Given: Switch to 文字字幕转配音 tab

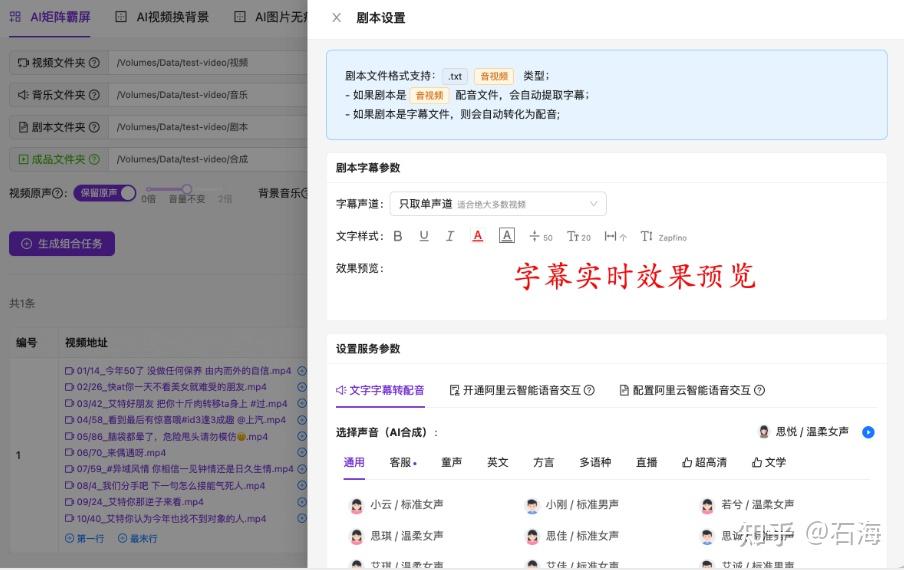Looking at the screenshot, I should 380,390.
